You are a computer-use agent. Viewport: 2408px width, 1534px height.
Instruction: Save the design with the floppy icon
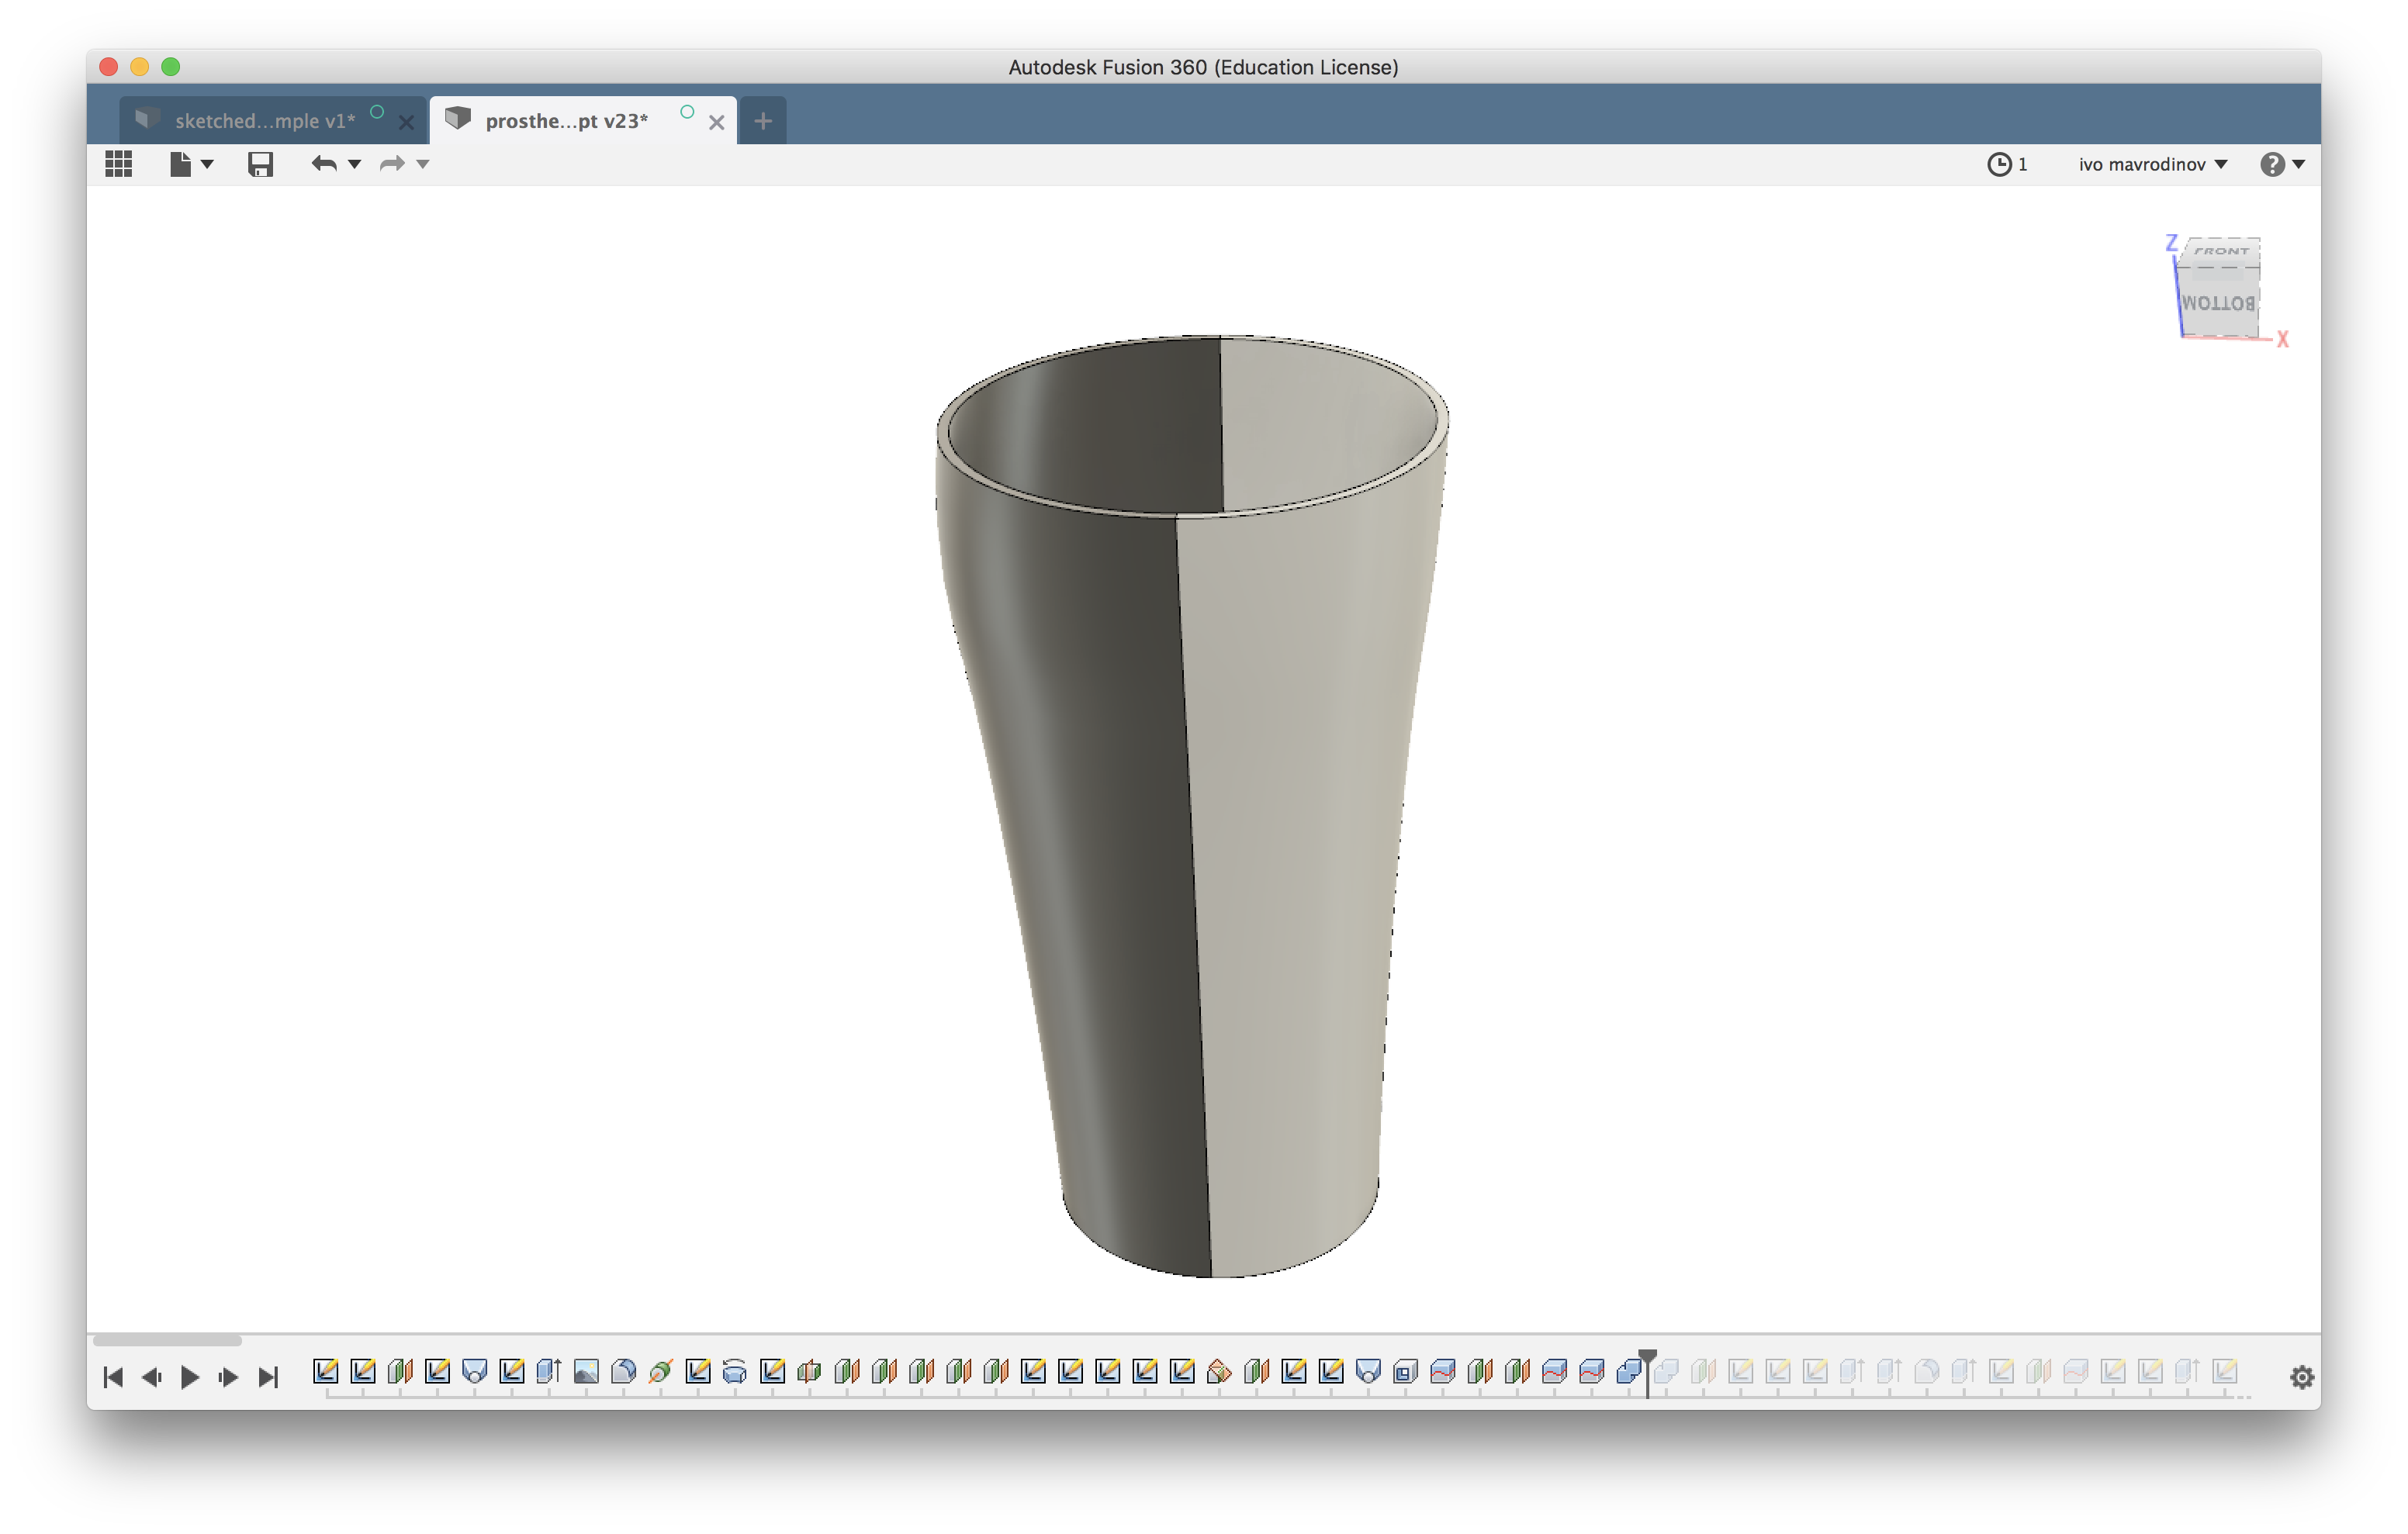coord(260,164)
